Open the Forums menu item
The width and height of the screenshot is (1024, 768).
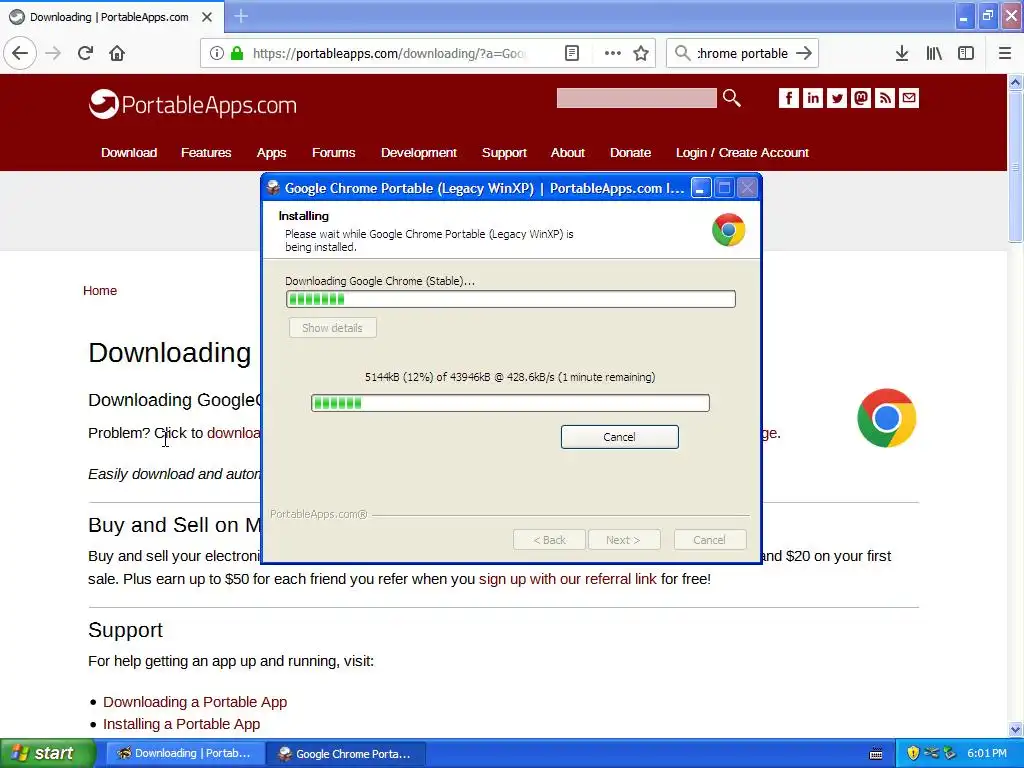pyautogui.click(x=333, y=152)
